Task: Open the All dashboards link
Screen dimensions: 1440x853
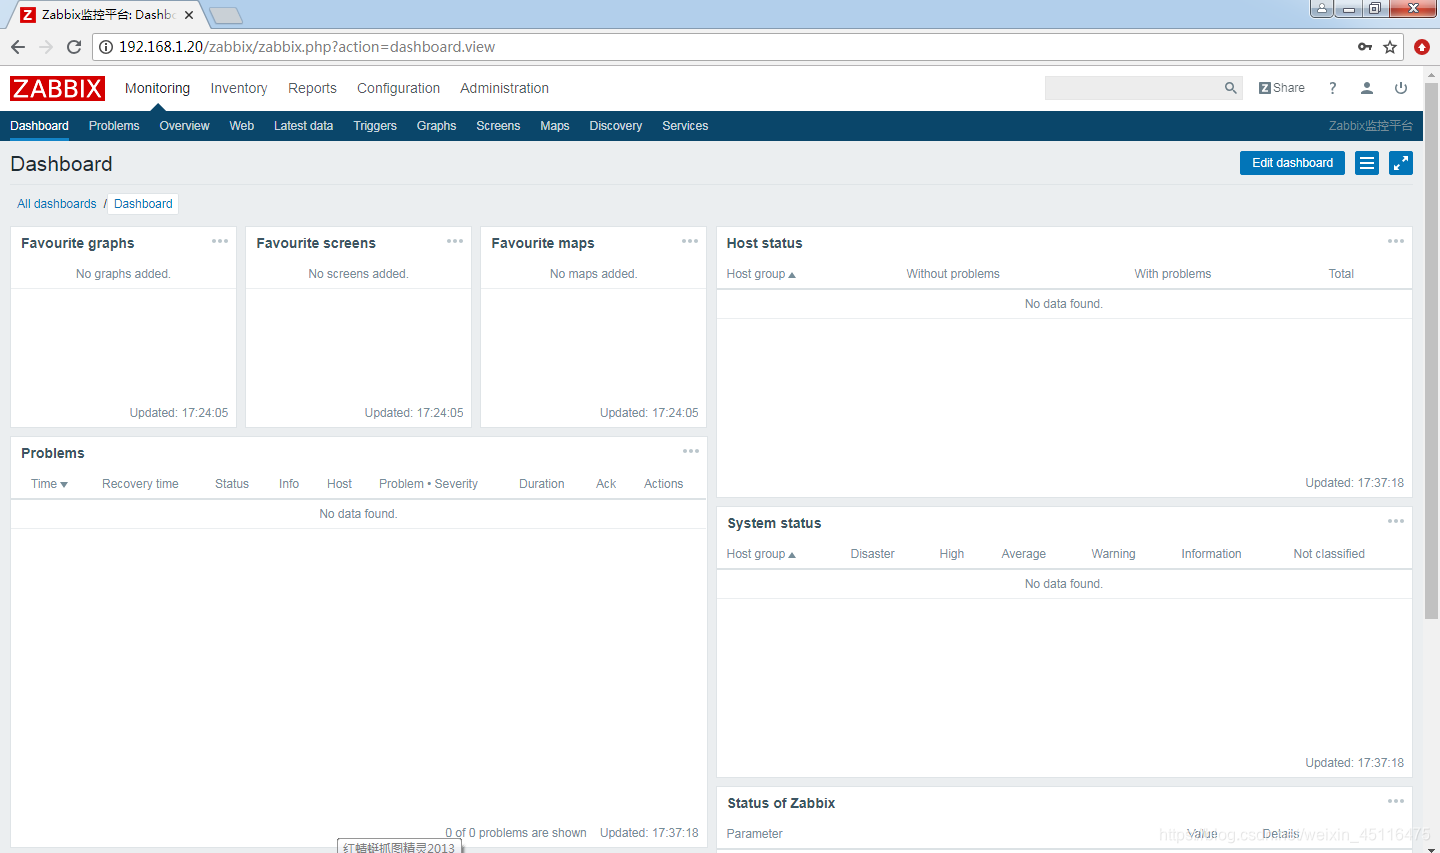Action: pyautogui.click(x=57, y=204)
